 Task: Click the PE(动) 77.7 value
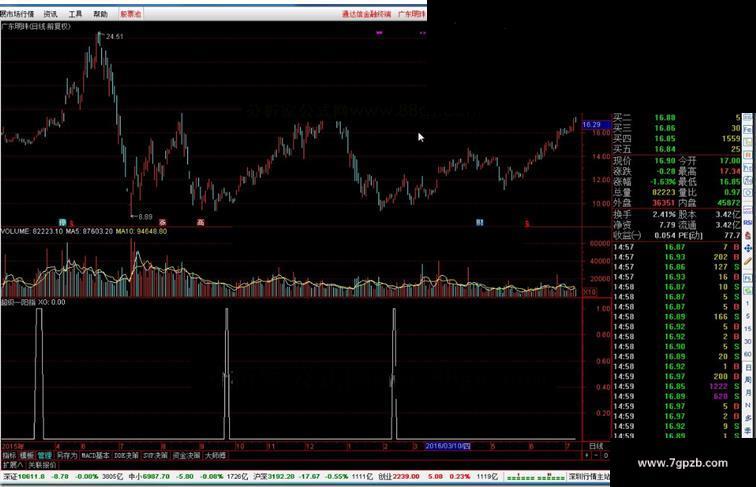click(732, 235)
